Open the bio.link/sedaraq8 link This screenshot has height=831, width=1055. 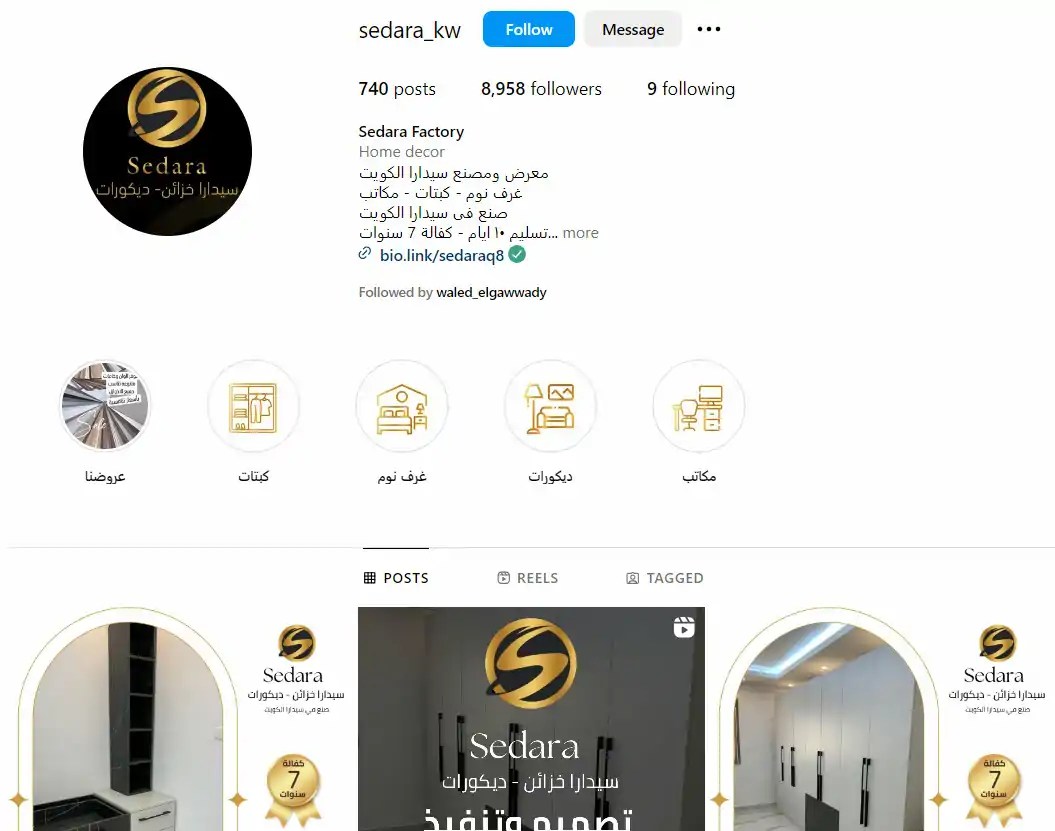click(x=441, y=255)
